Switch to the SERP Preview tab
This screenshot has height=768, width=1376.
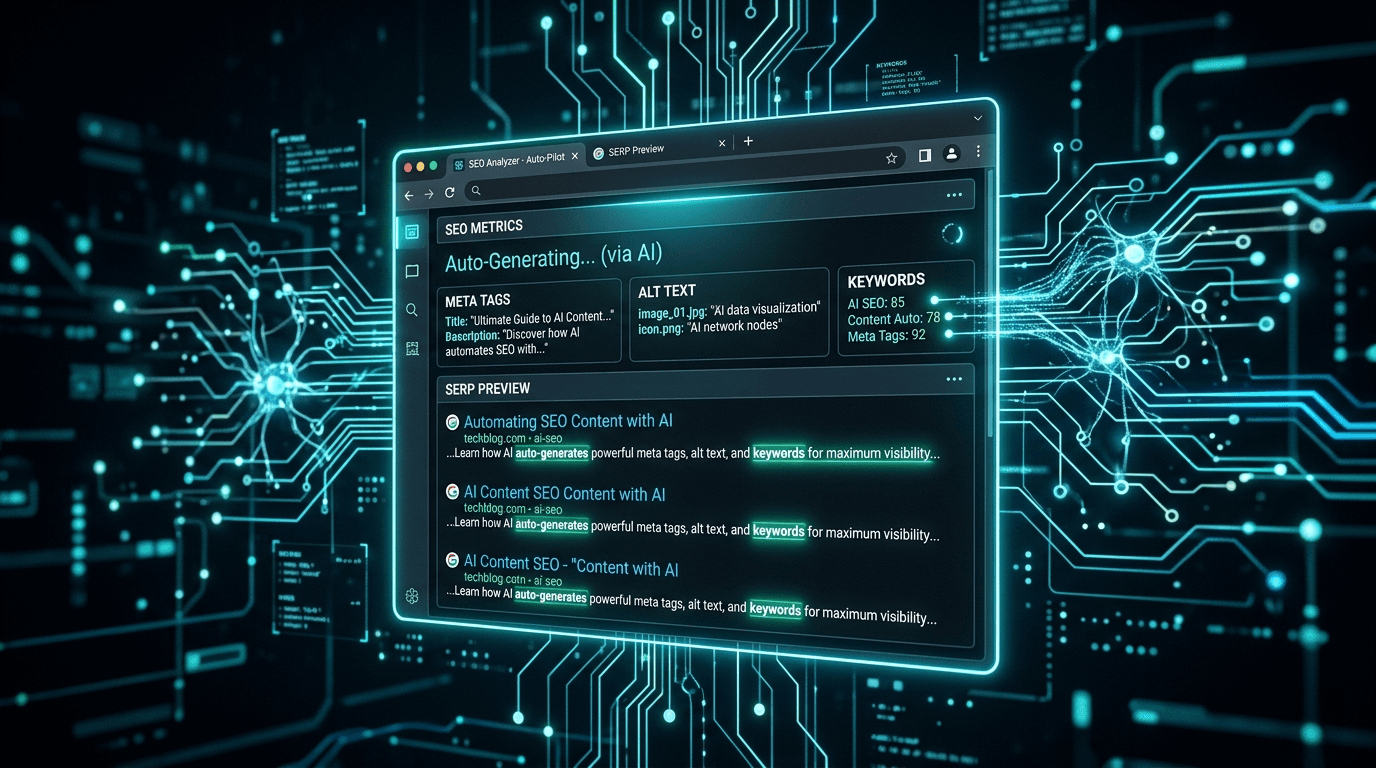tap(634, 150)
